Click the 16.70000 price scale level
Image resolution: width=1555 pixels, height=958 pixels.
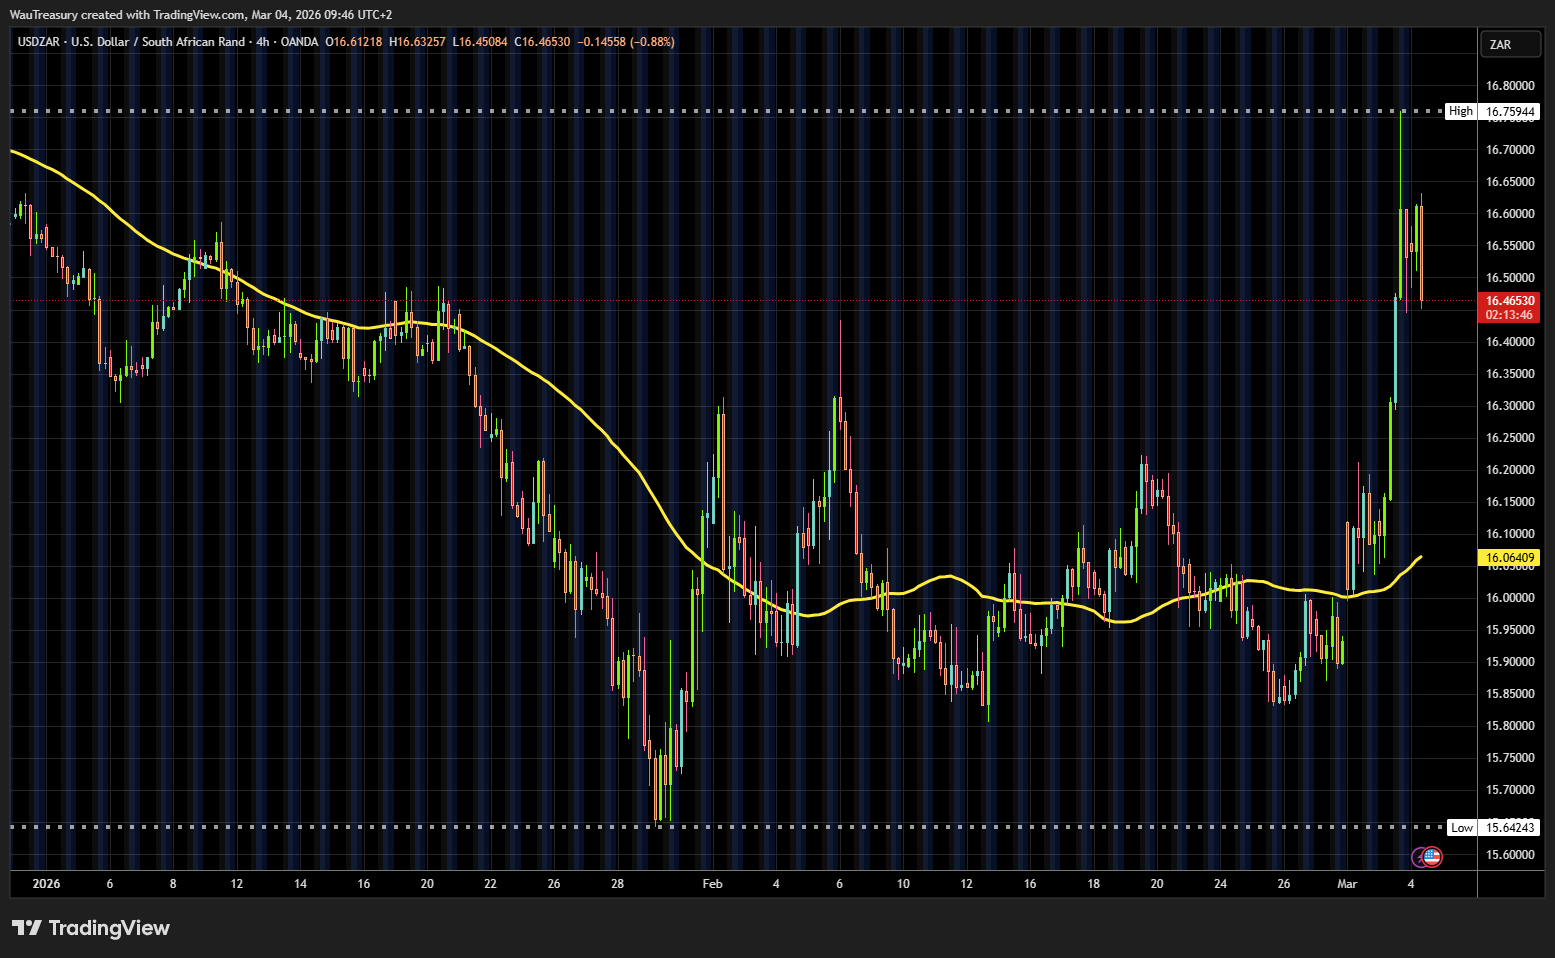(x=1509, y=150)
